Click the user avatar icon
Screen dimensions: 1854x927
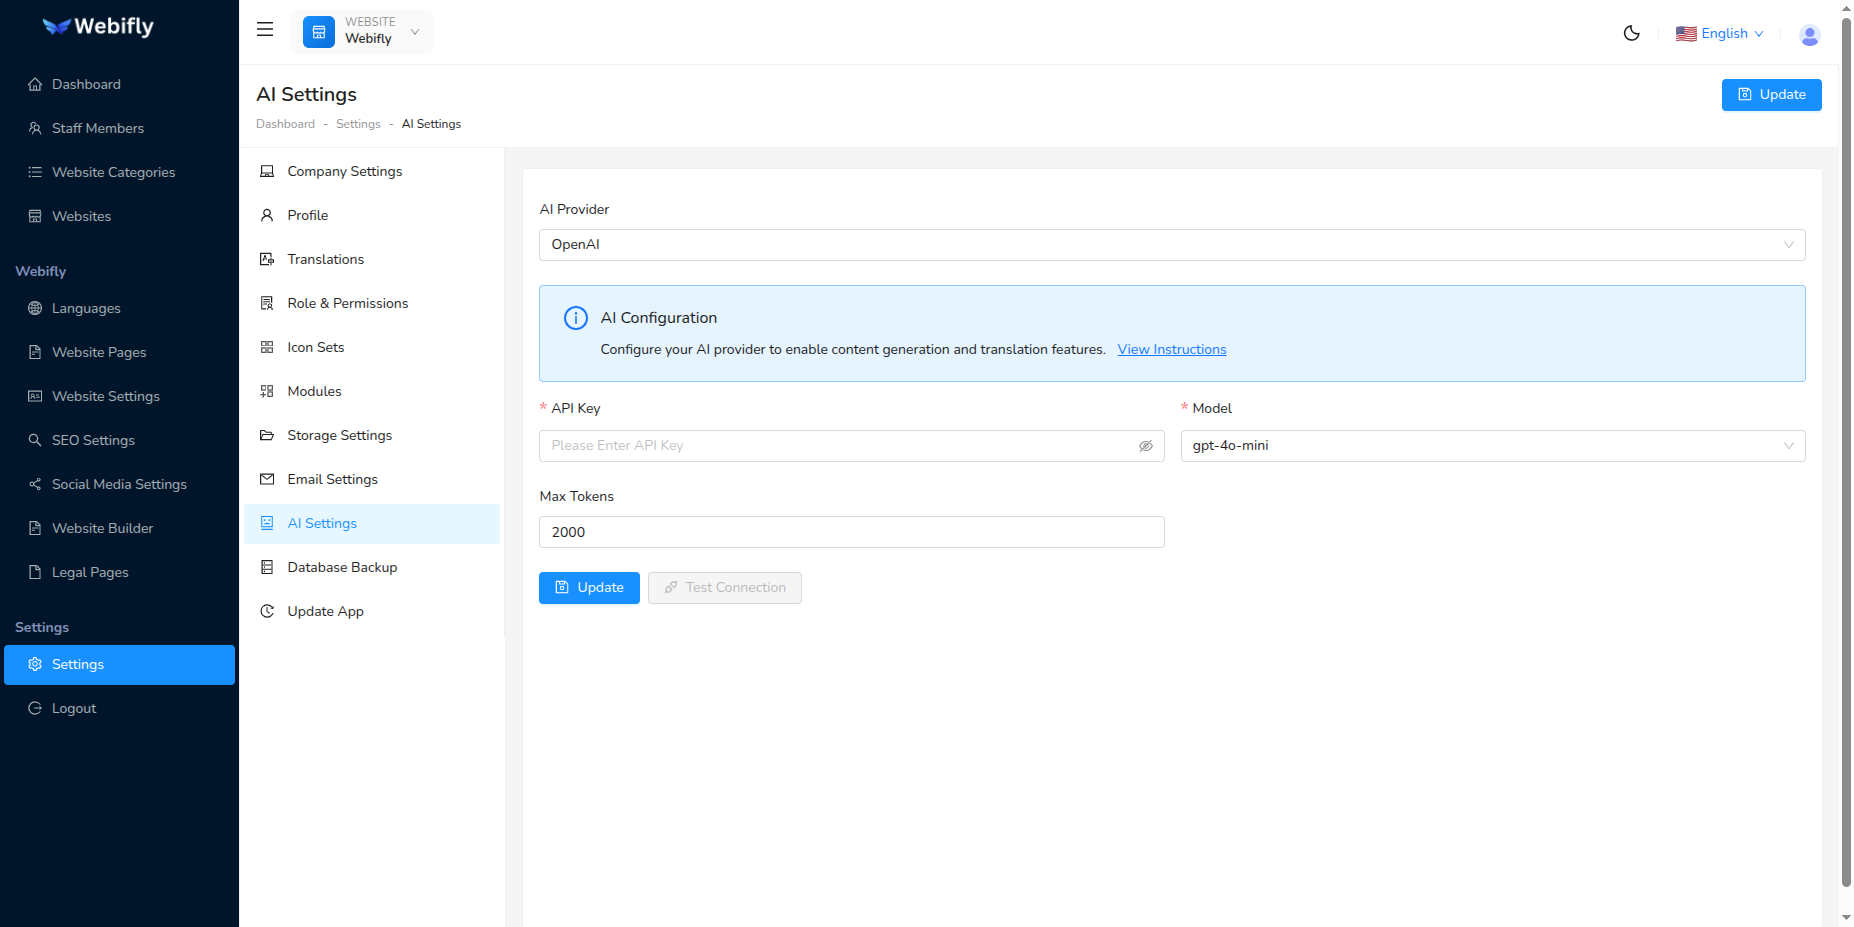coord(1809,35)
